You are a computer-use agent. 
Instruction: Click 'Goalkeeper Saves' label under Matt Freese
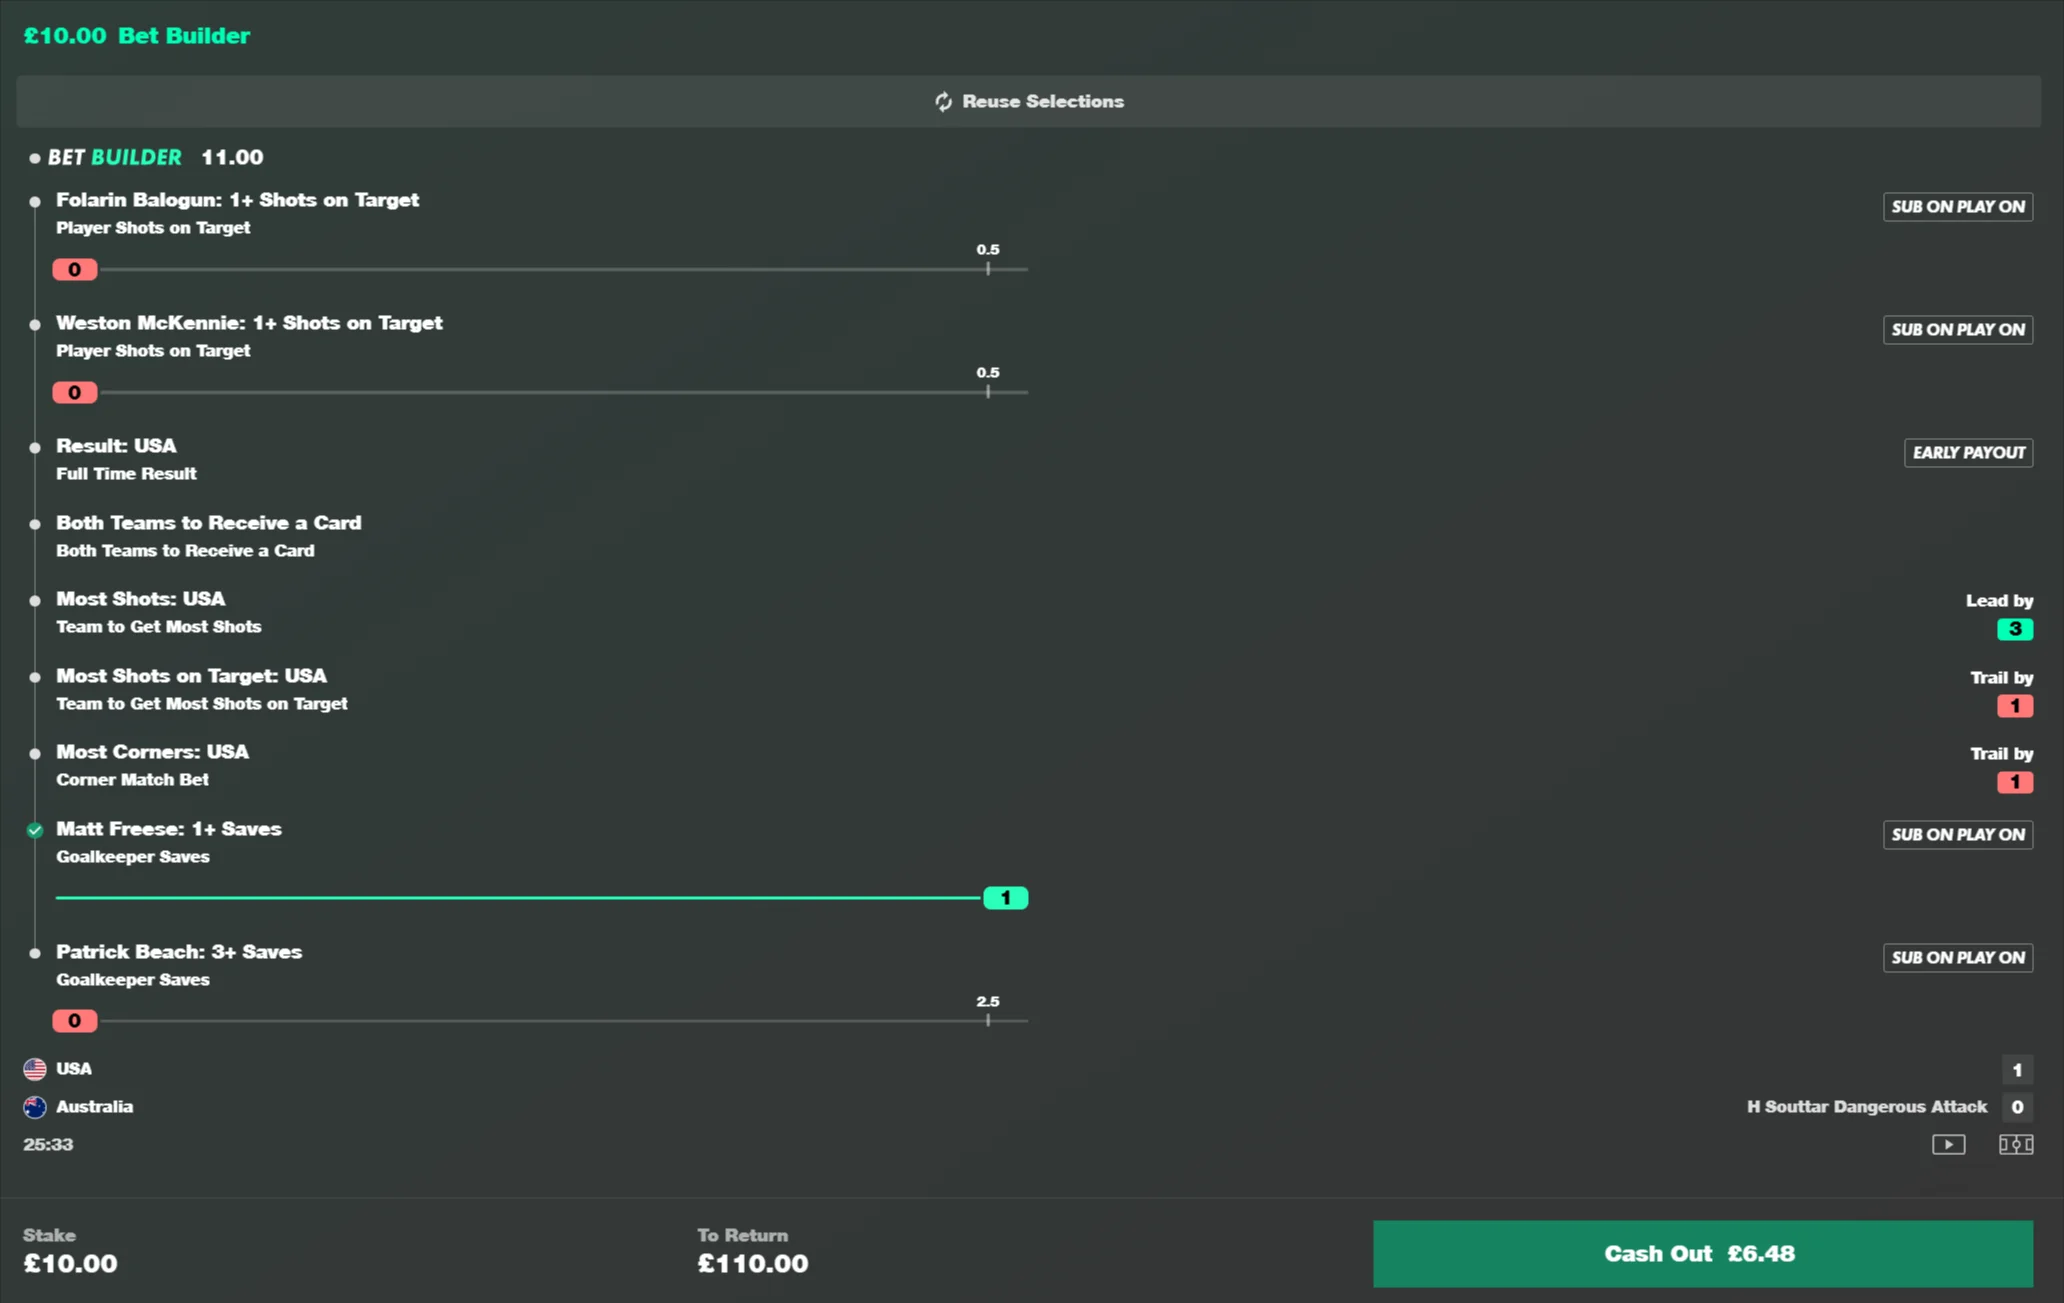(x=133, y=857)
